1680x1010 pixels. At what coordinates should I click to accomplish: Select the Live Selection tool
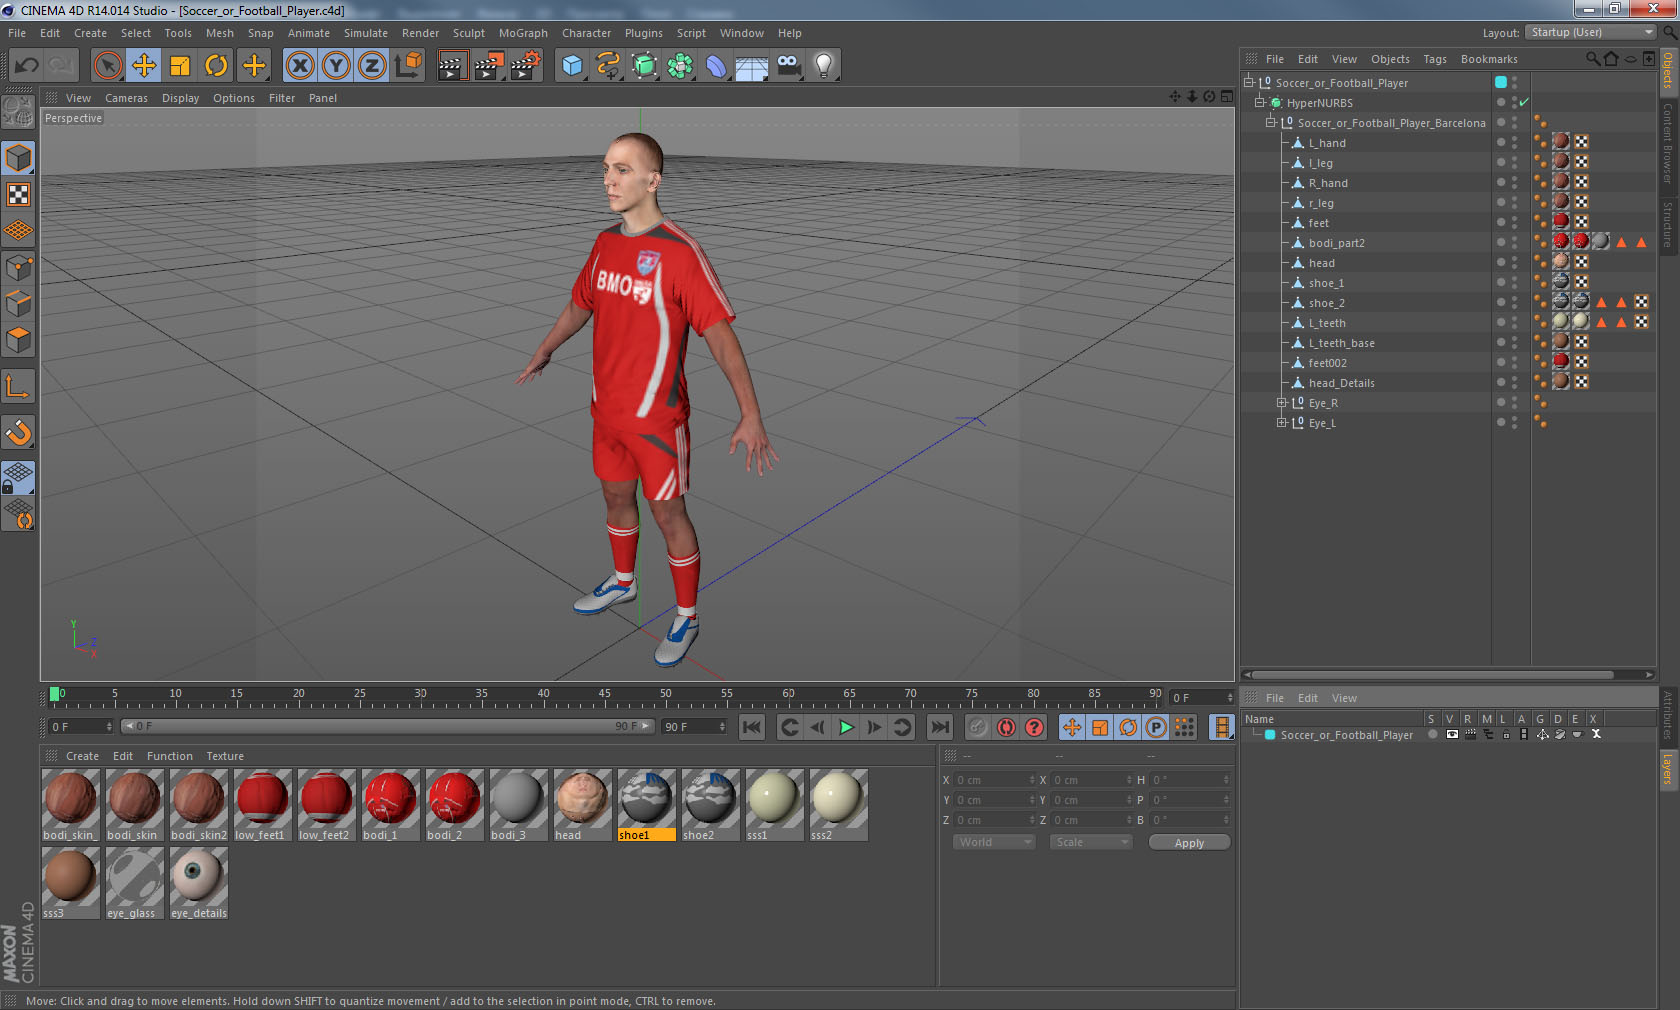[107, 66]
